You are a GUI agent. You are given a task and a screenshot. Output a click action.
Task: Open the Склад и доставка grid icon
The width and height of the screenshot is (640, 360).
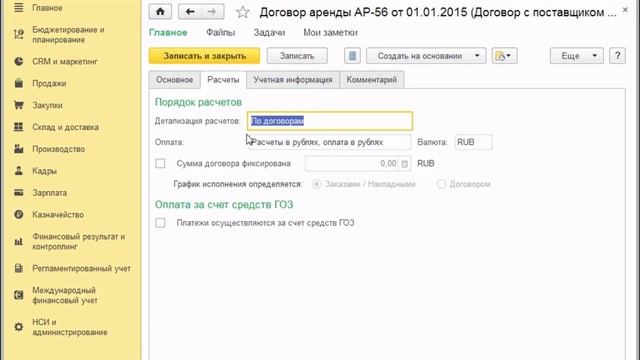click(x=19, y=127)
